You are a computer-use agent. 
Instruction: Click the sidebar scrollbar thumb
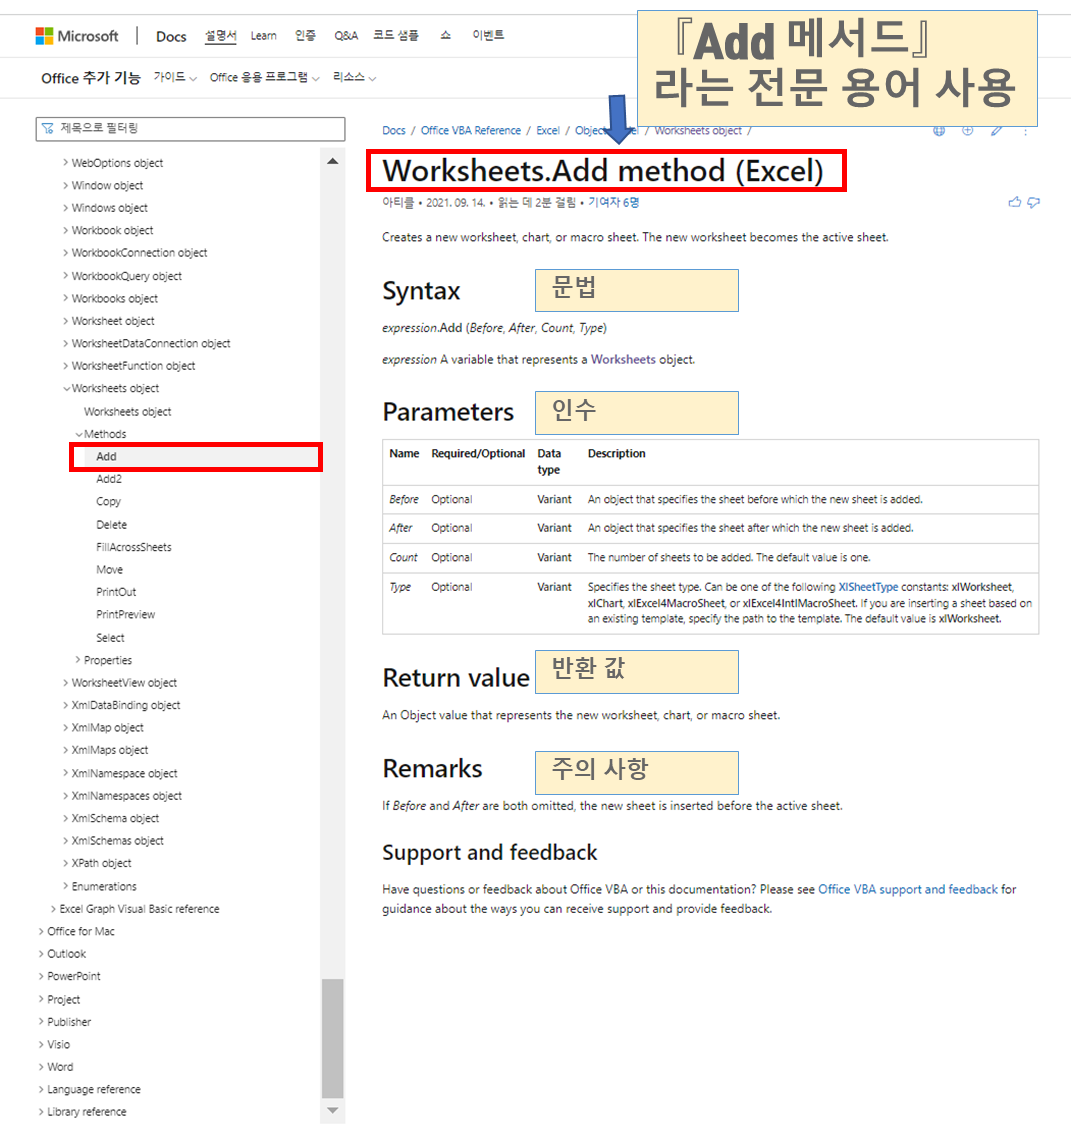coord(333,1038)
